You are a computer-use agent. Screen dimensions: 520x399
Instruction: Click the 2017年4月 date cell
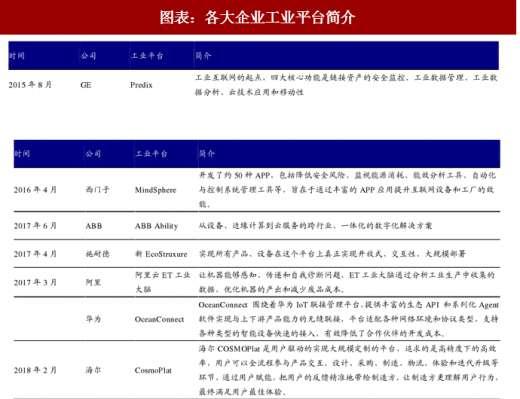[x=35, y=254]
